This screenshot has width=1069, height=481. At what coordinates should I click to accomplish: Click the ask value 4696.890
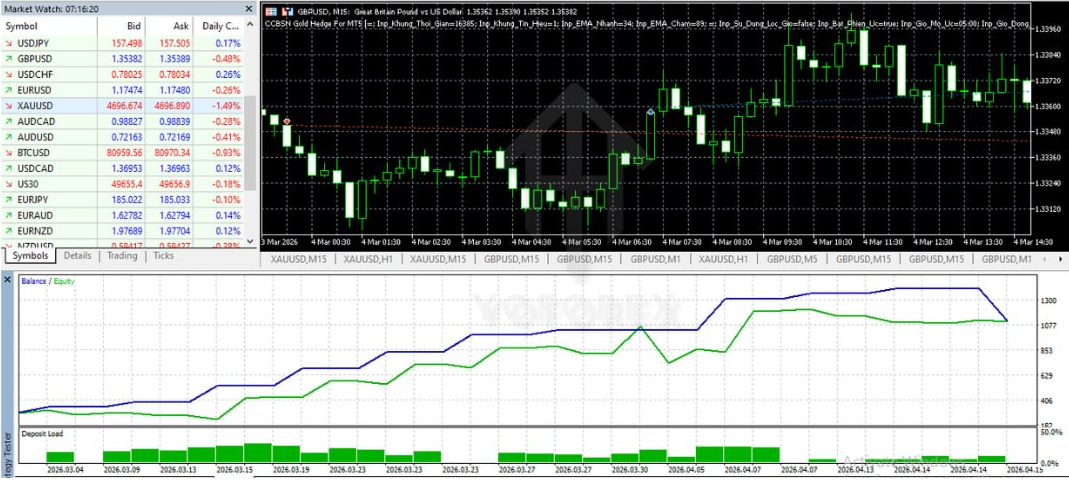click(172, 106)
